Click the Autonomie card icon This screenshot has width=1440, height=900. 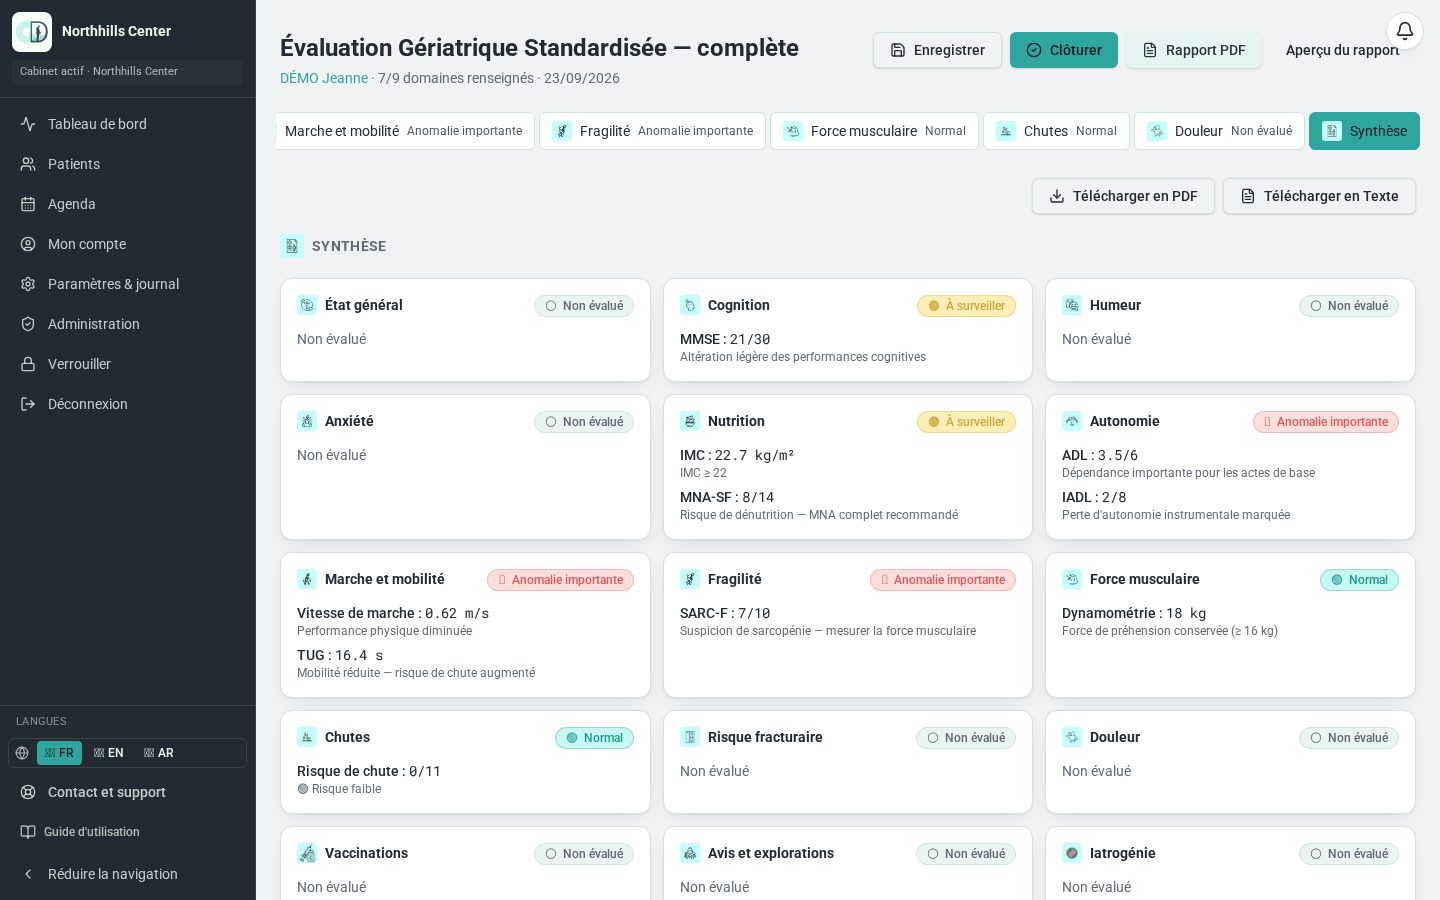tap(1072, 421)
